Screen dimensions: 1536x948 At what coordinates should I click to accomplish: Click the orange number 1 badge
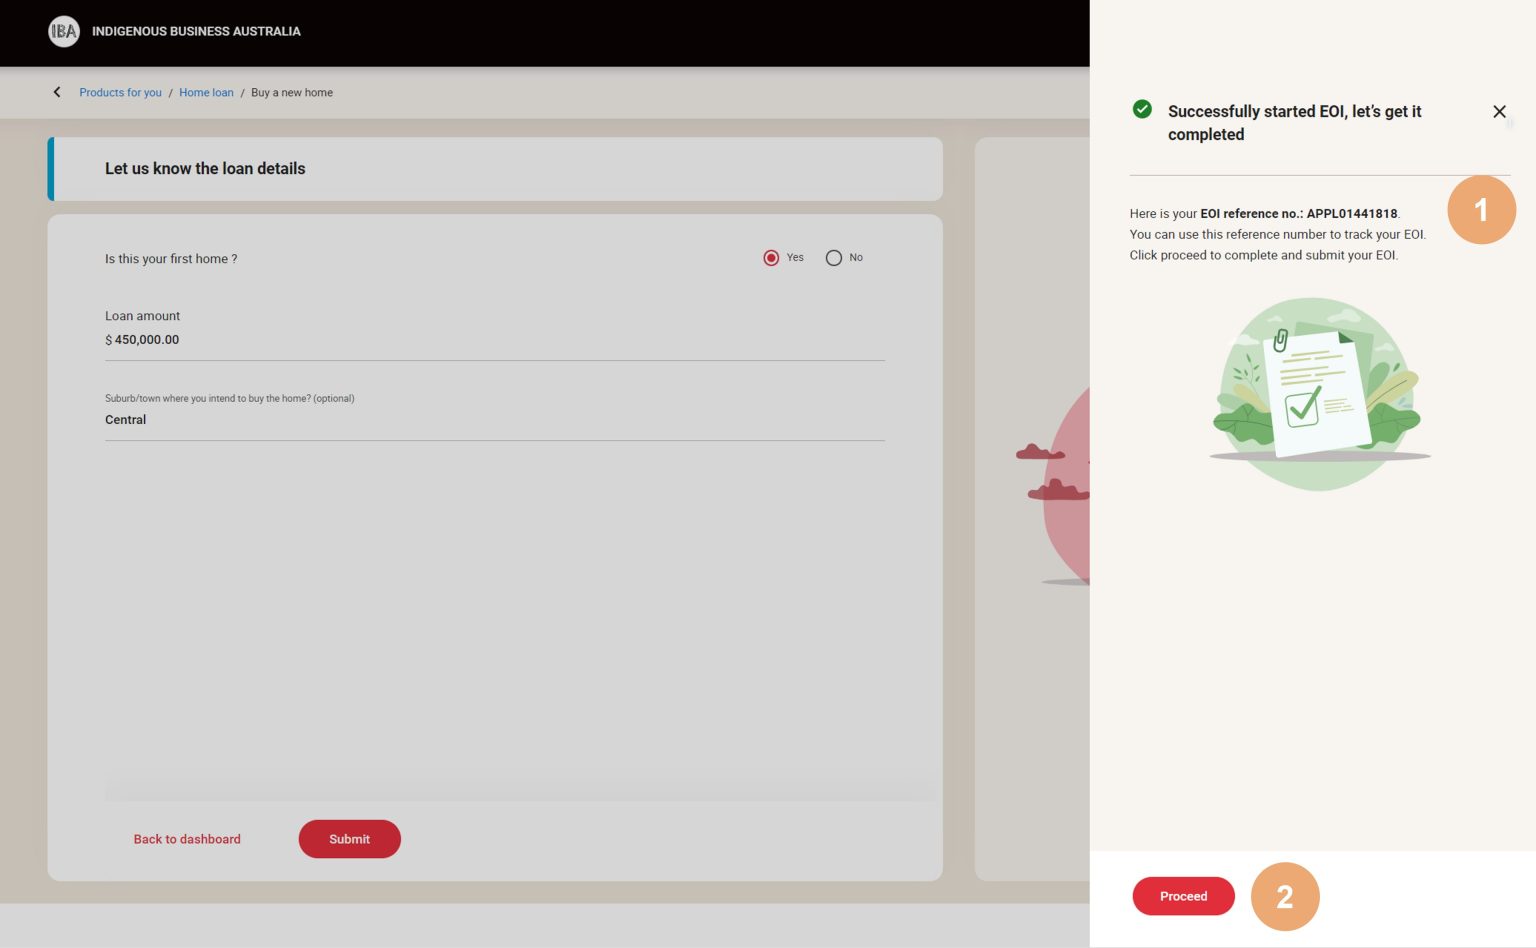click(x=1481, y=210)
